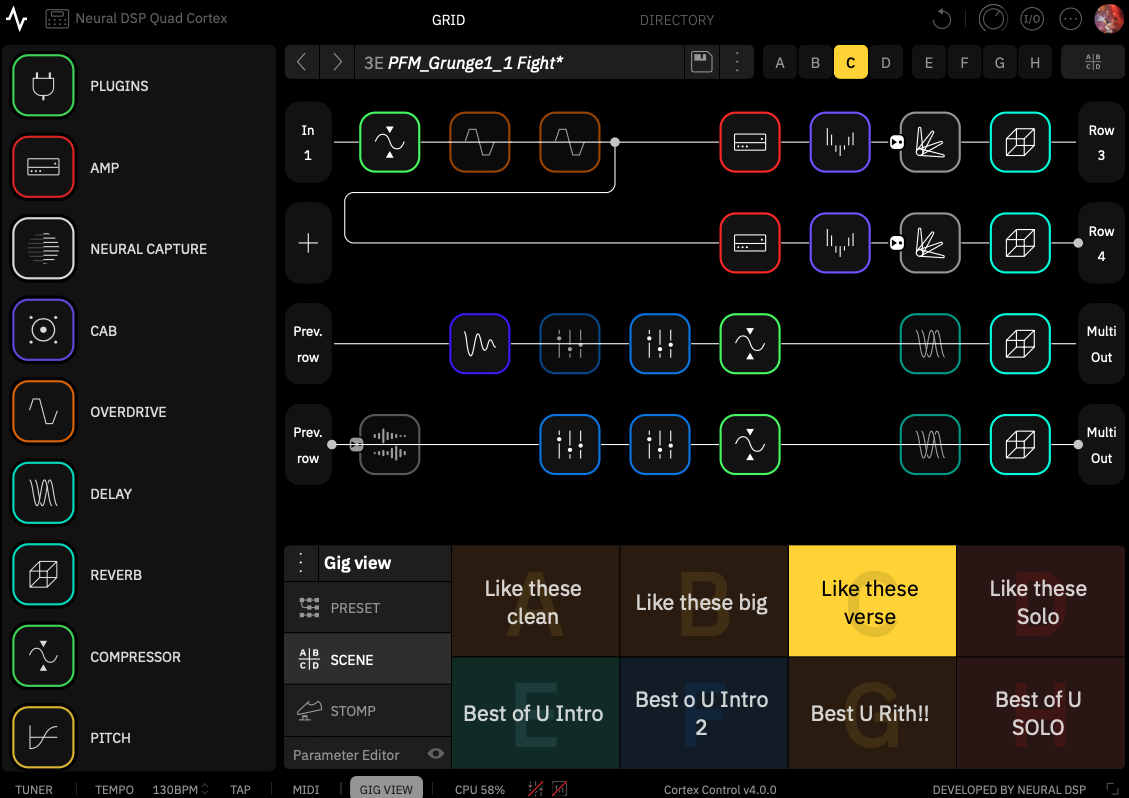The image size is (1129, 798).
Task: Open the TUNER
Action: (34, 789)
